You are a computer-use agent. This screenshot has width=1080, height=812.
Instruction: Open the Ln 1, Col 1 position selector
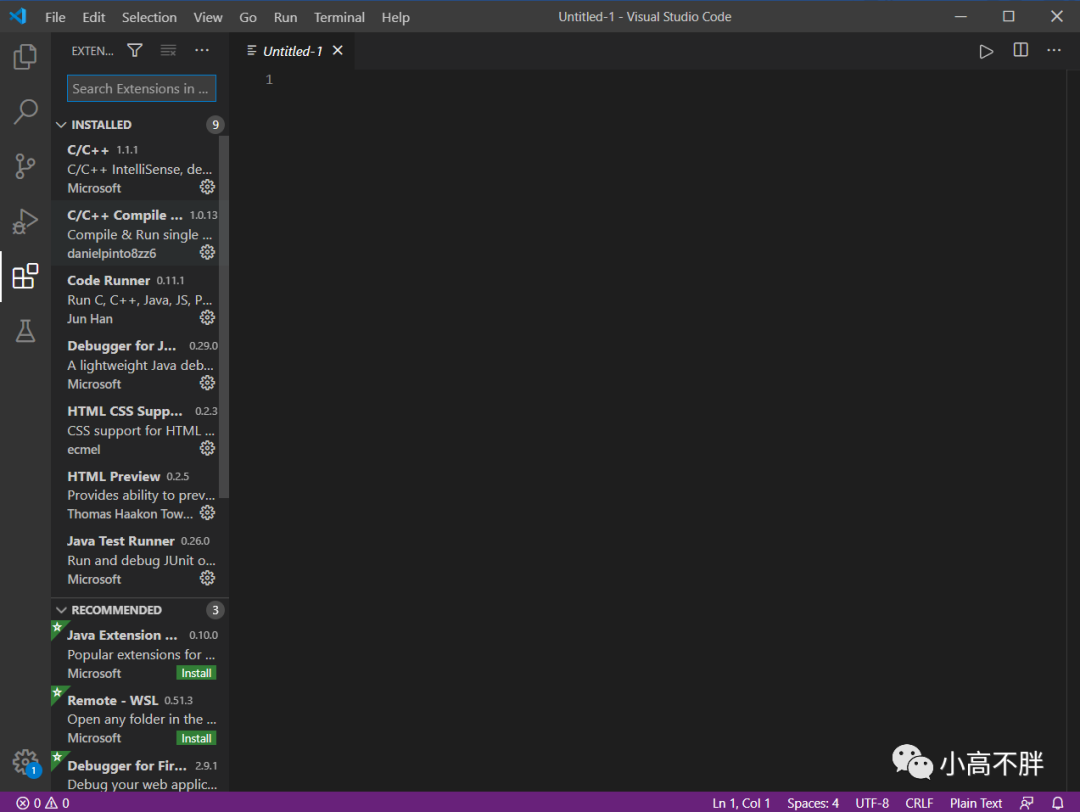741,803
